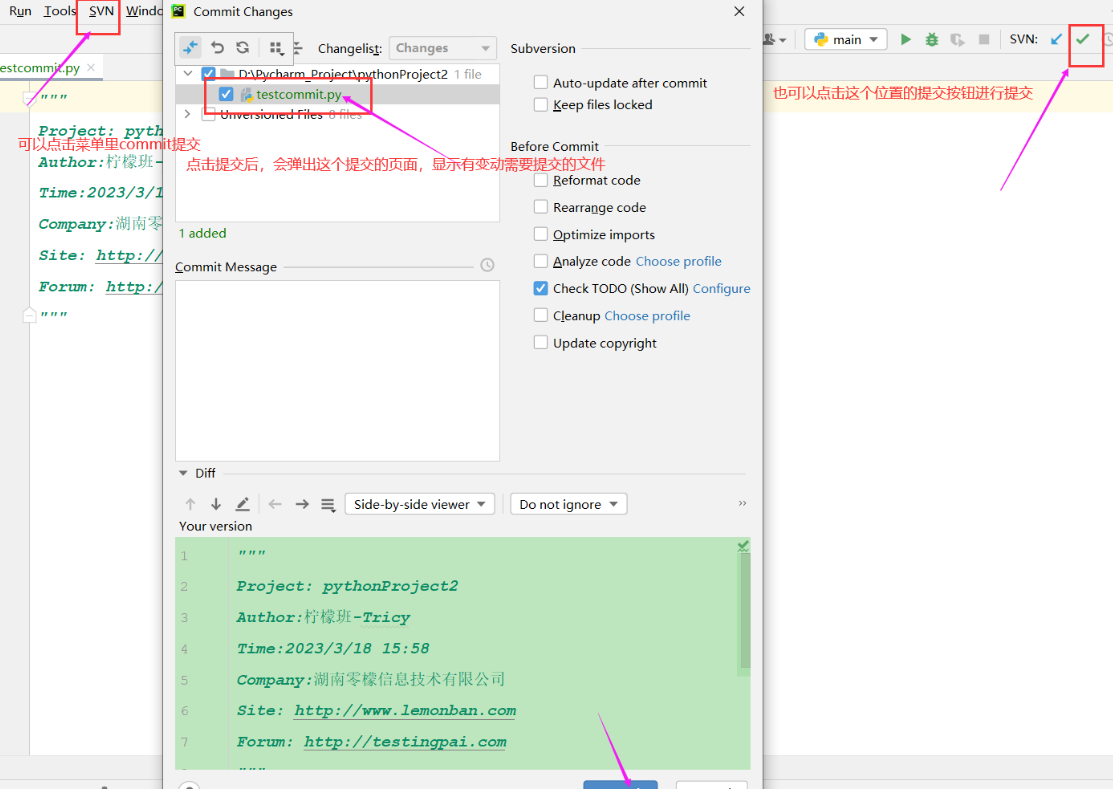Enable Auto-update after commit checkbox
The height and width of the screenshot is (792, 1113).
pos(541,83)
